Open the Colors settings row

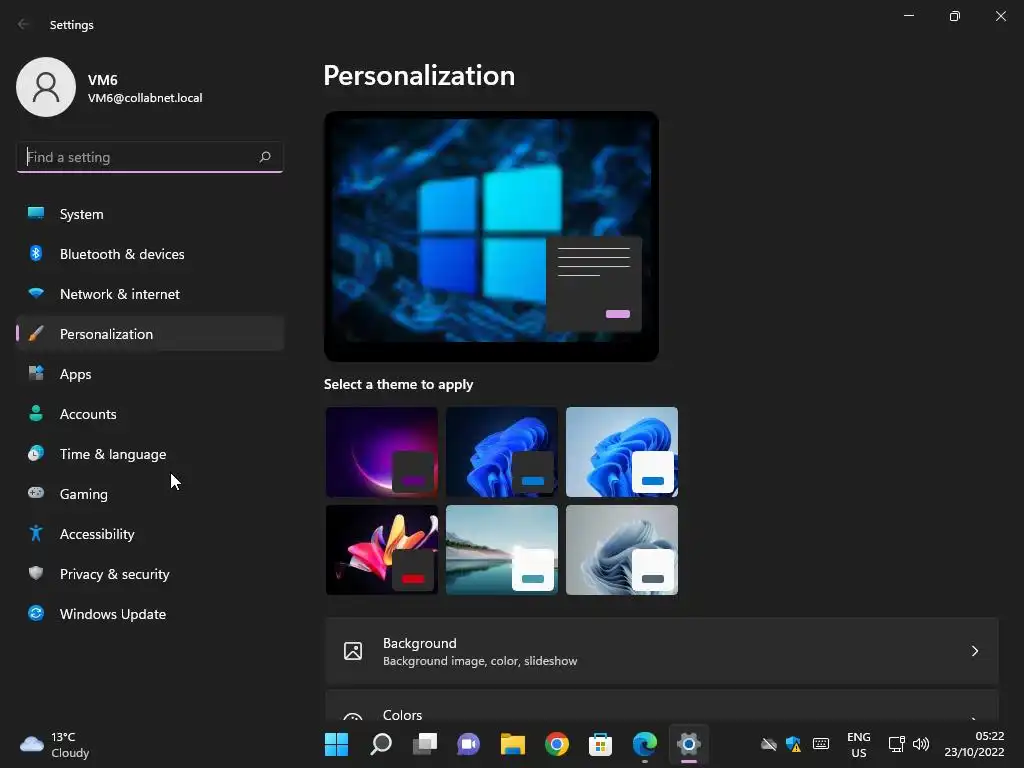click(x=662, y=706)
